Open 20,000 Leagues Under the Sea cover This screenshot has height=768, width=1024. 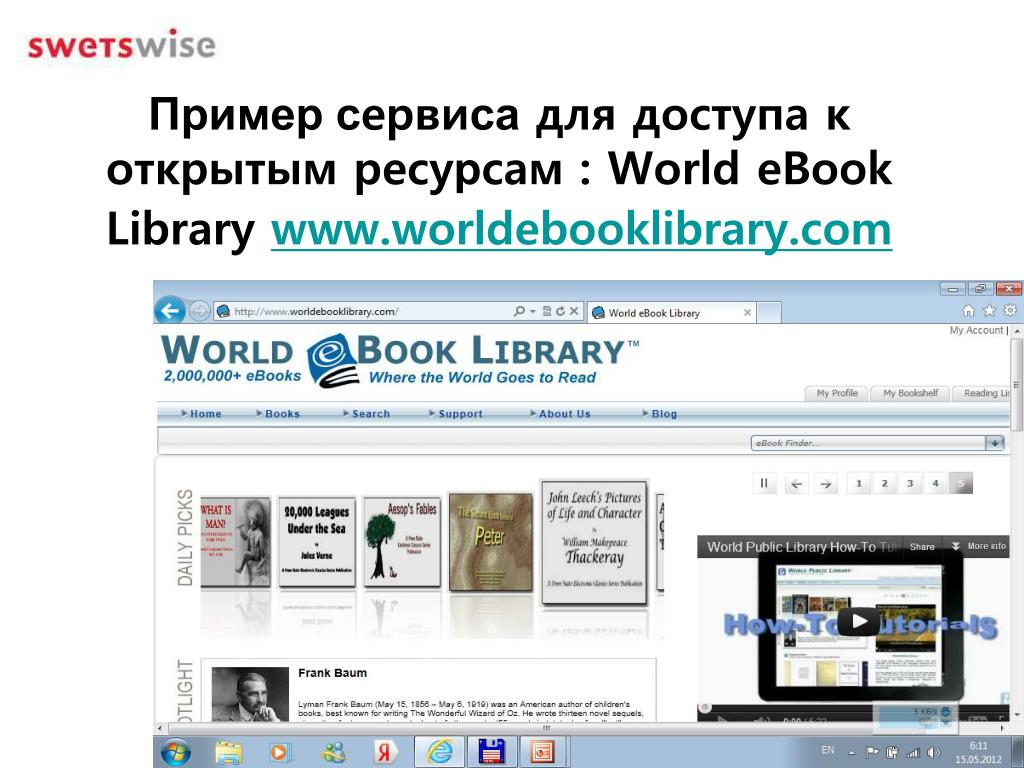(x=317, y=541)
